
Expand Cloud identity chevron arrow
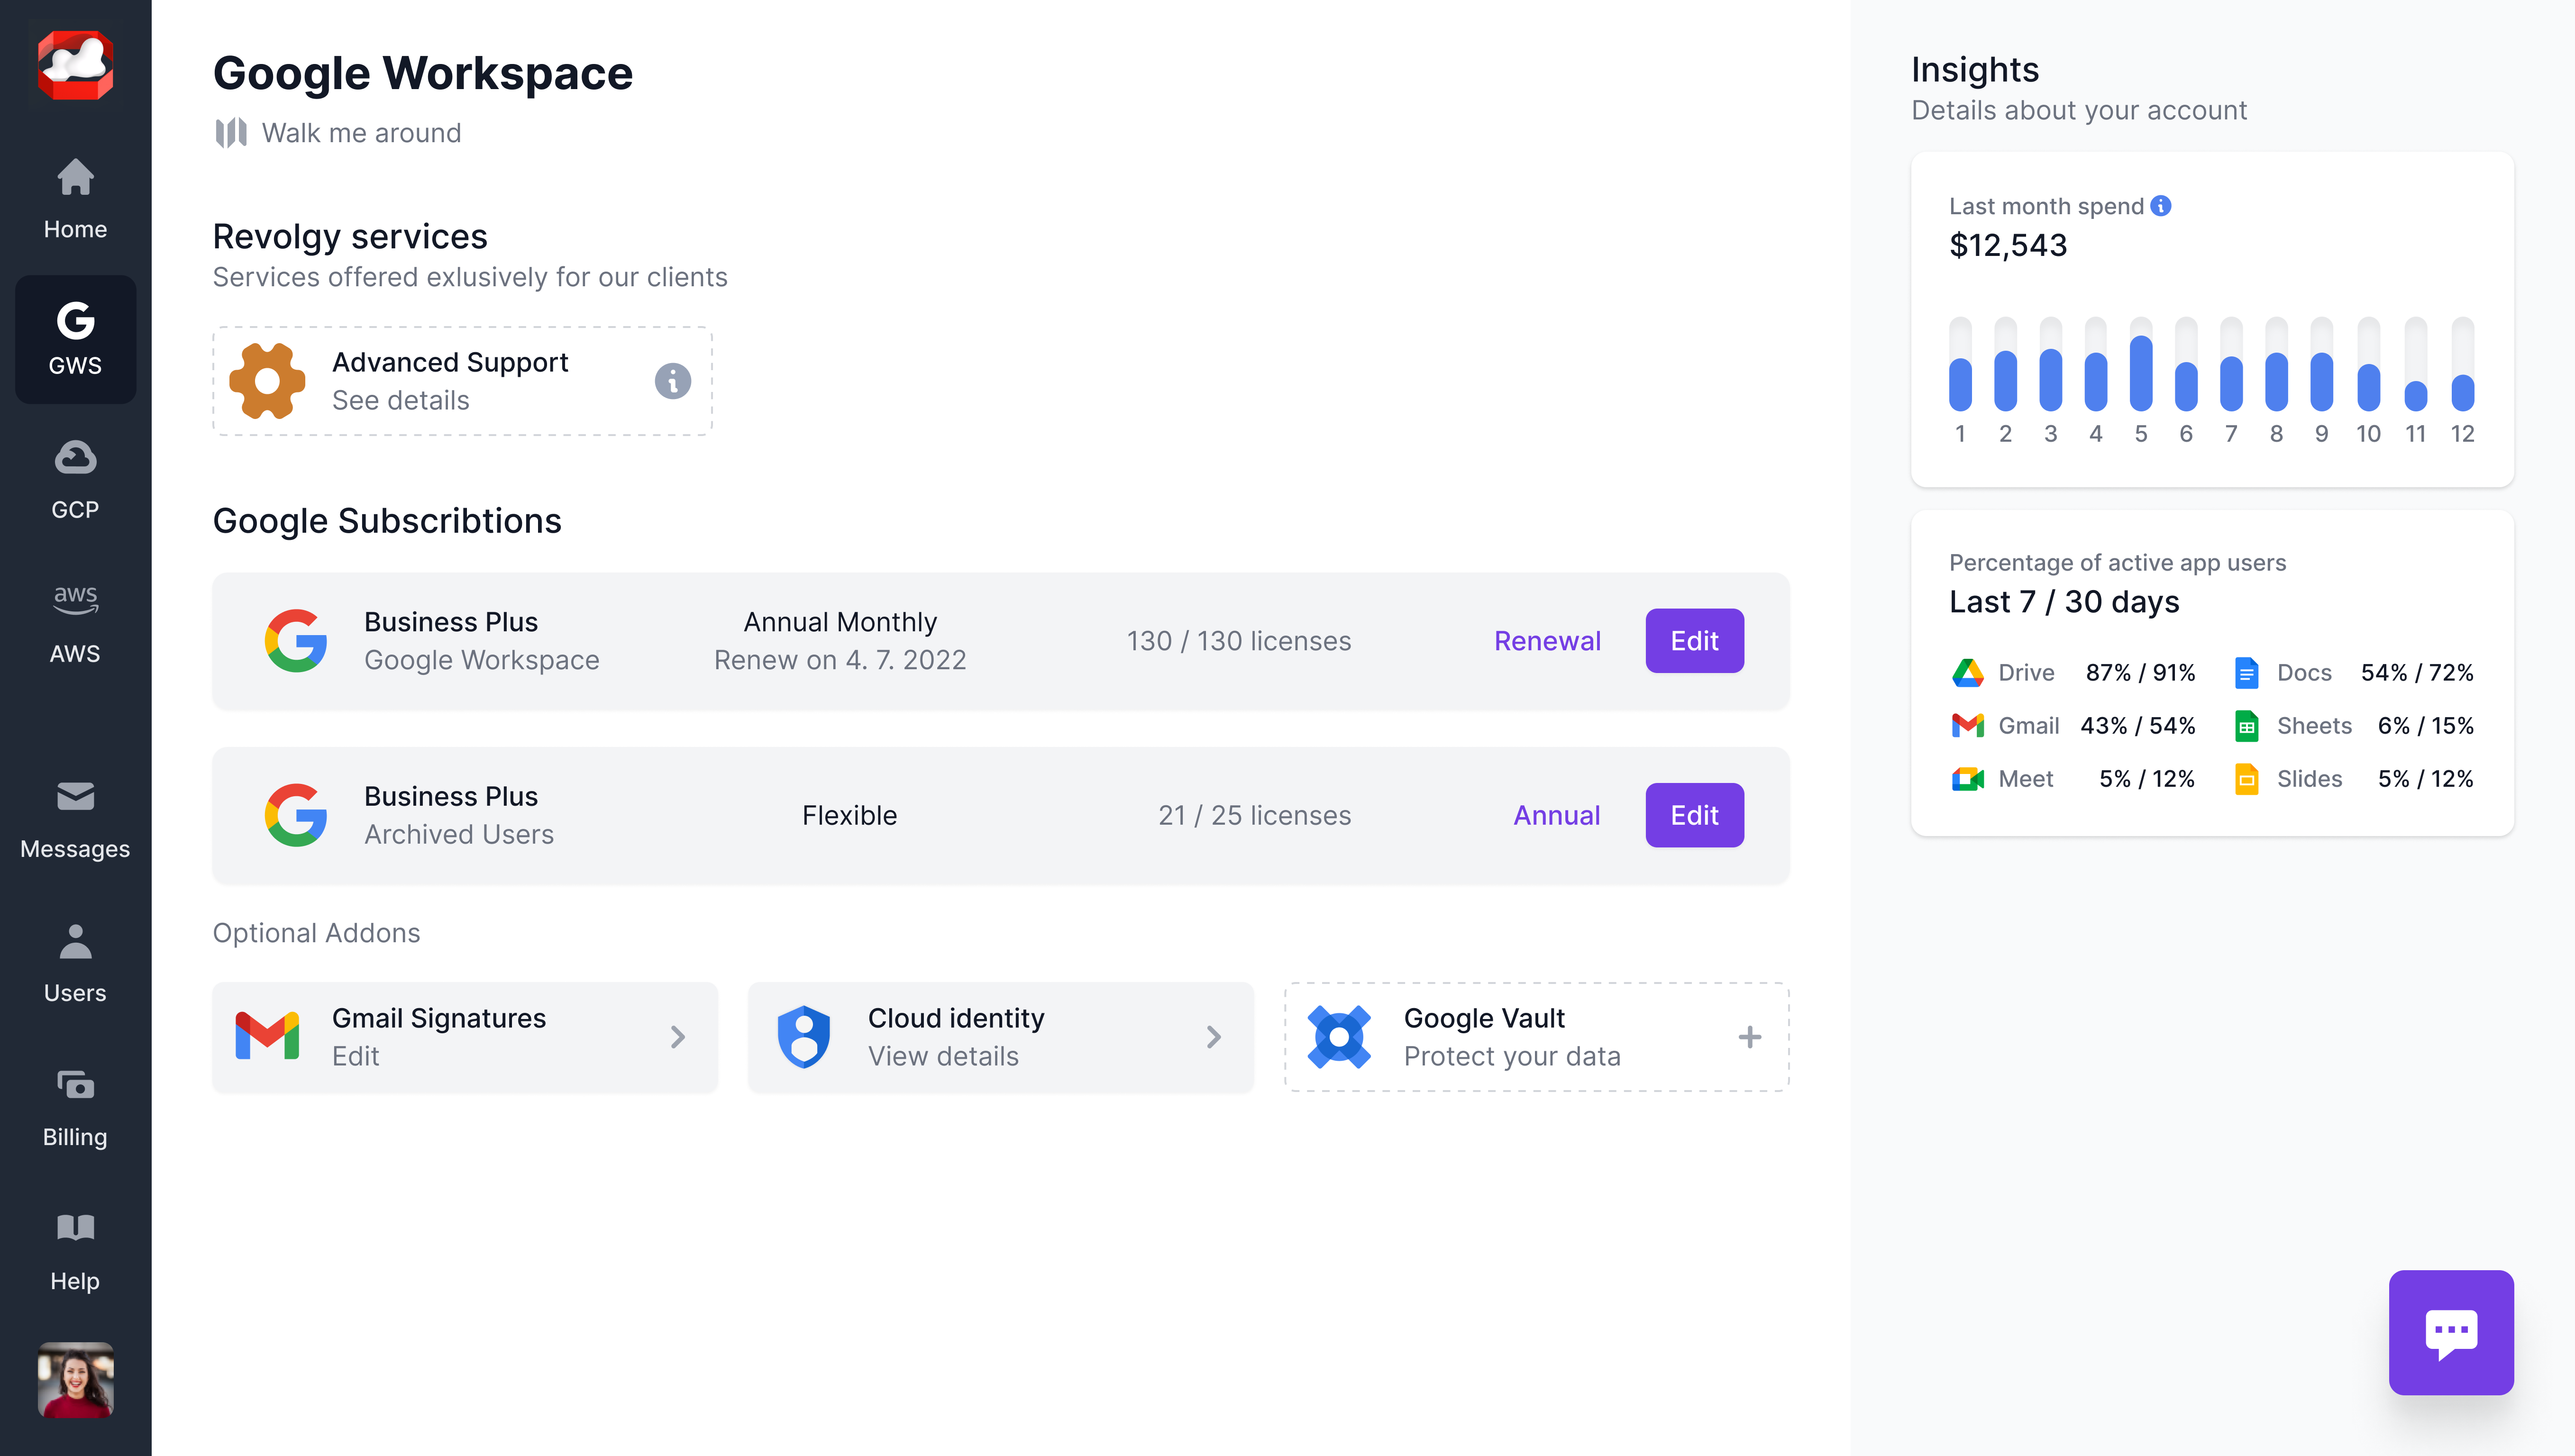pos(1214,1037)
